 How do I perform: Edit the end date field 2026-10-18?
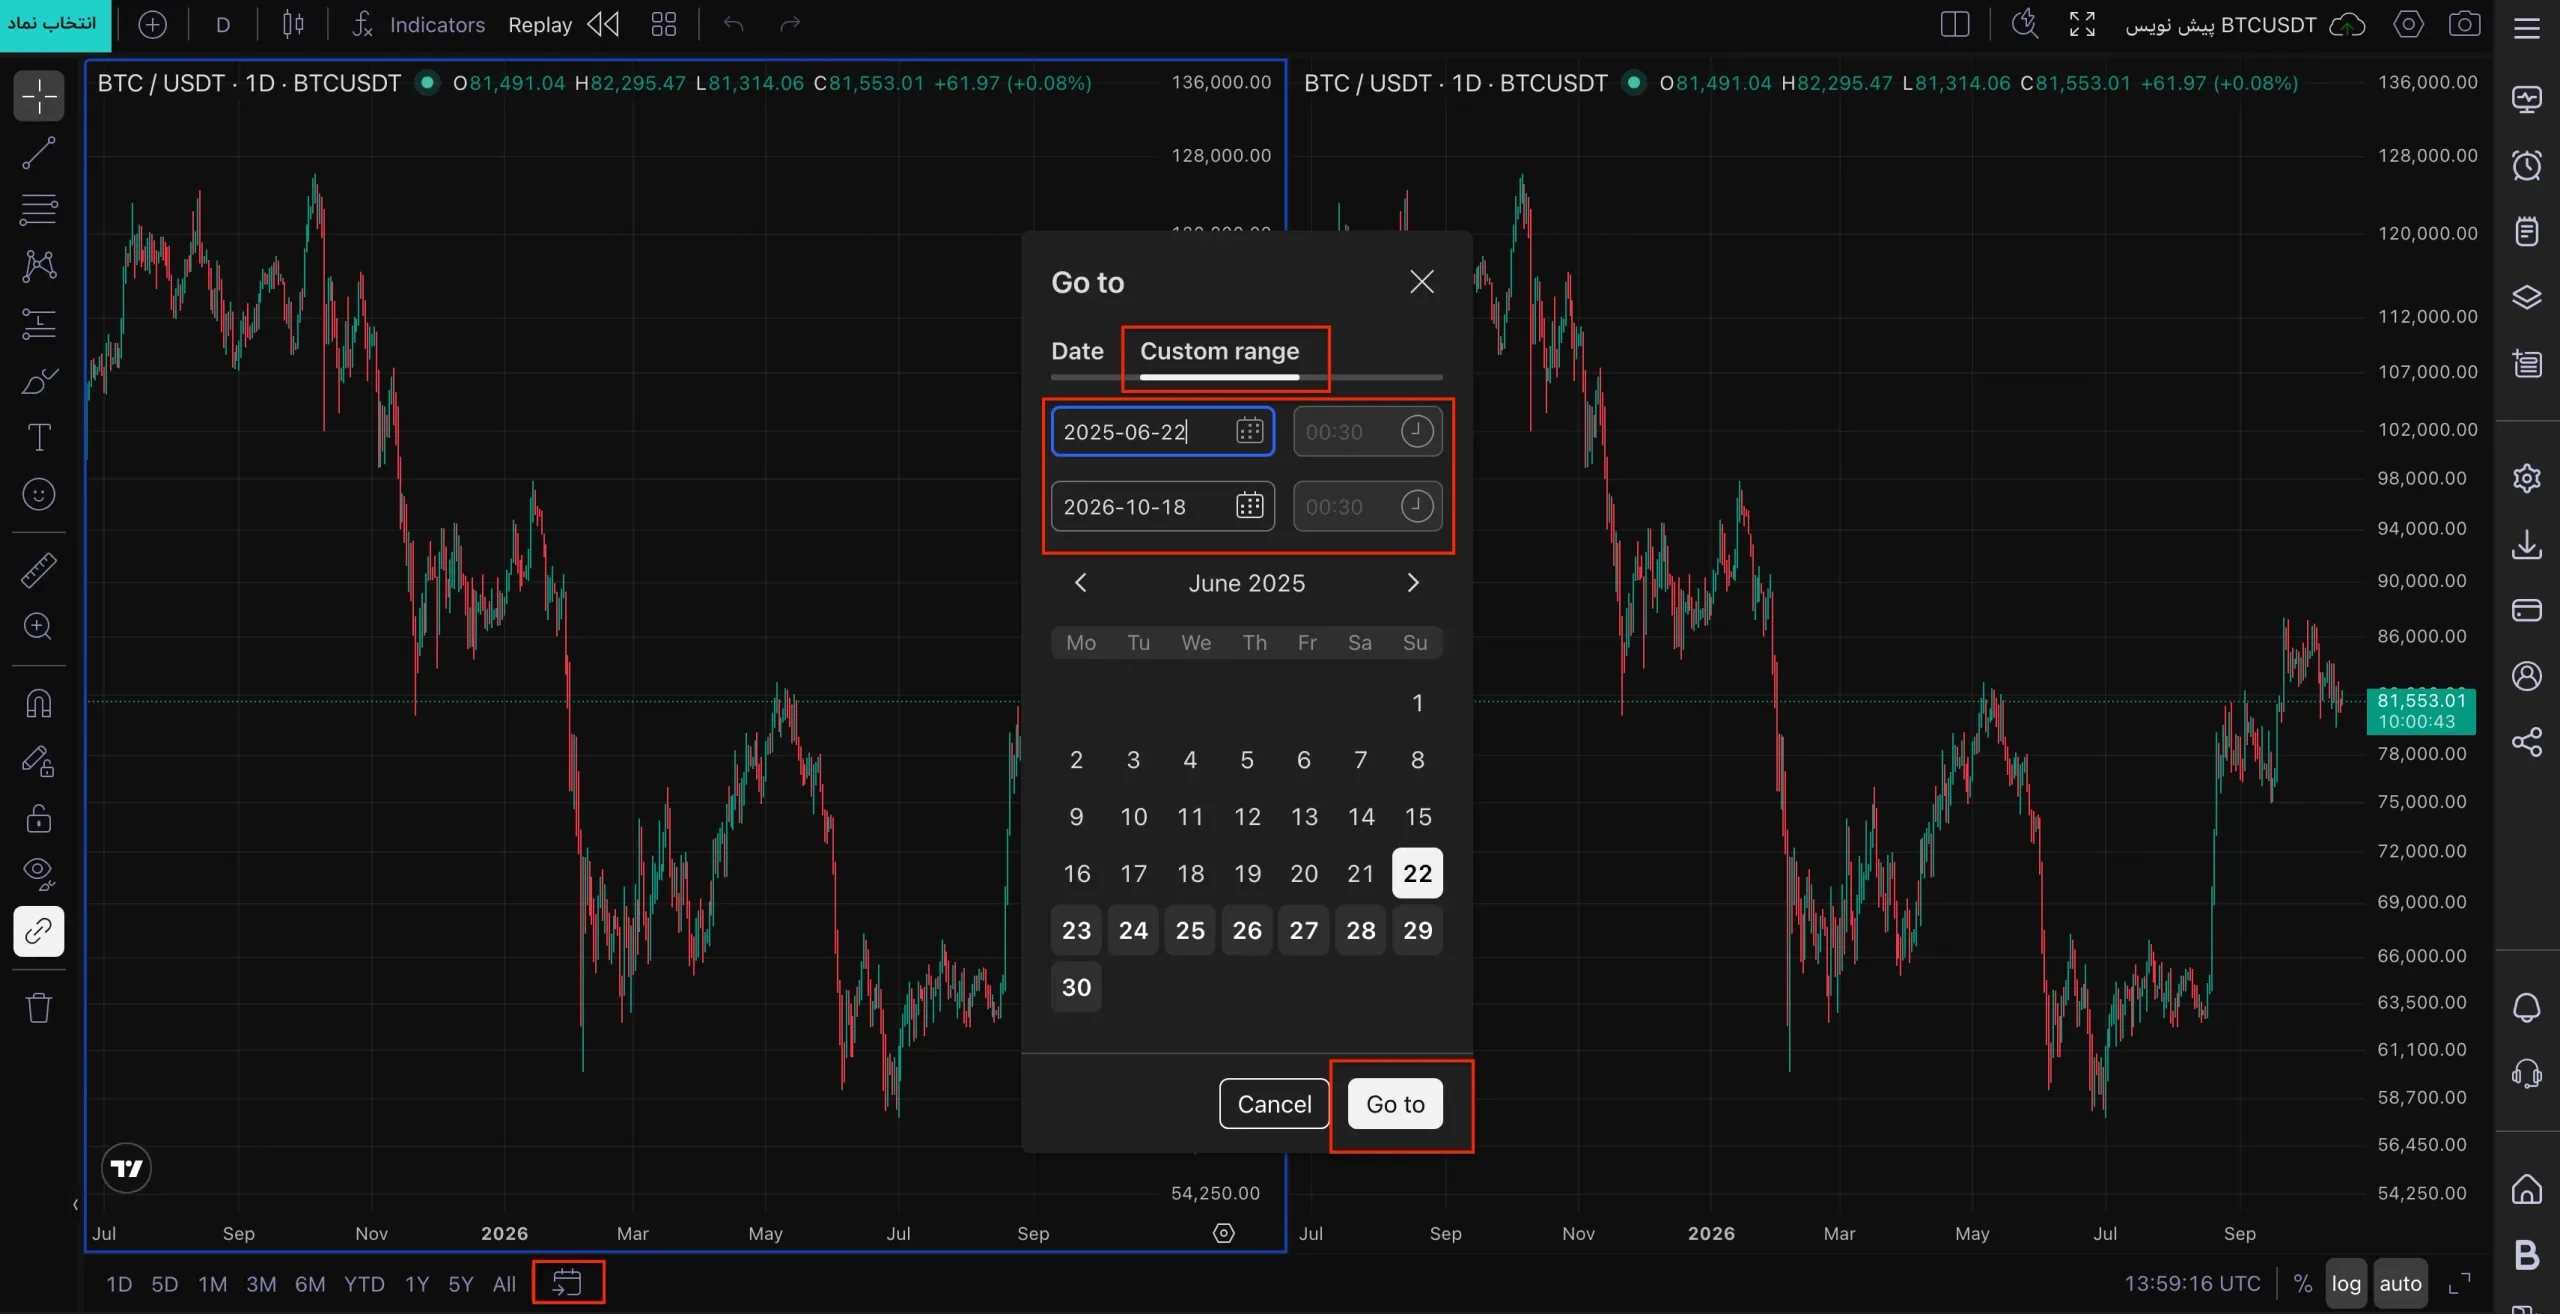[1162, 506]
